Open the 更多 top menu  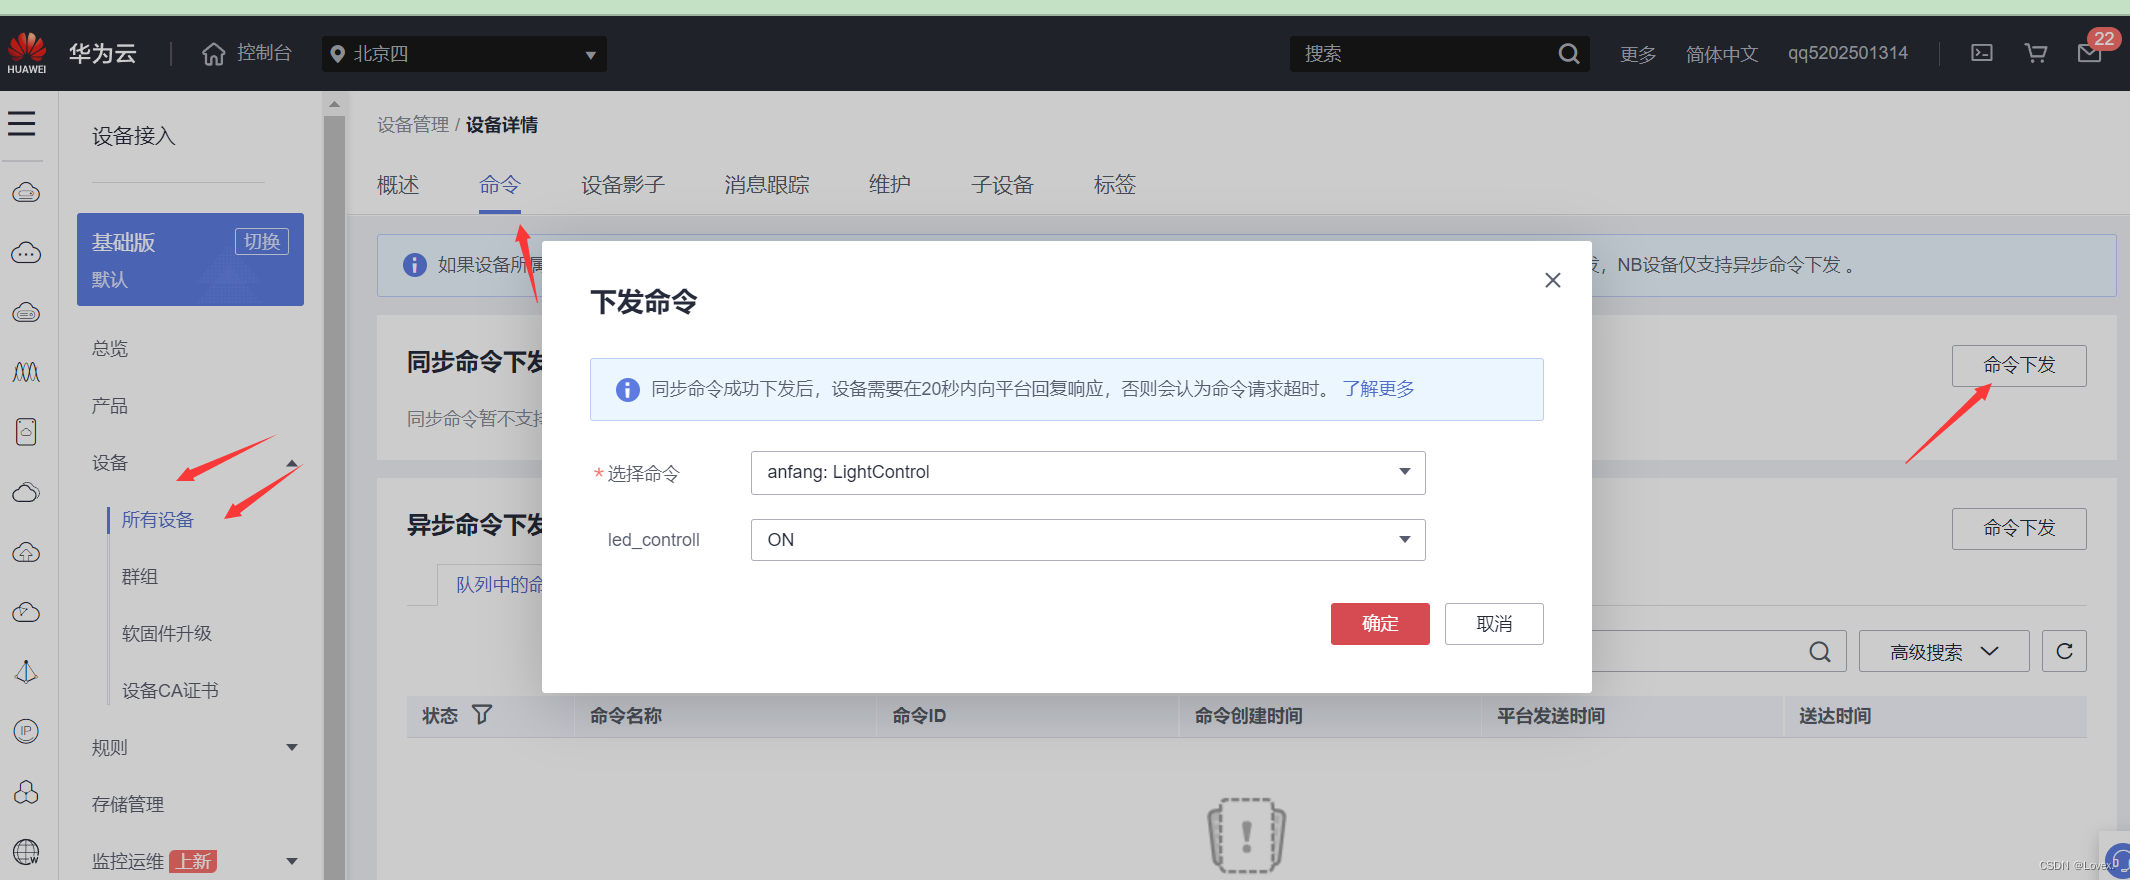pos(1638,54)
